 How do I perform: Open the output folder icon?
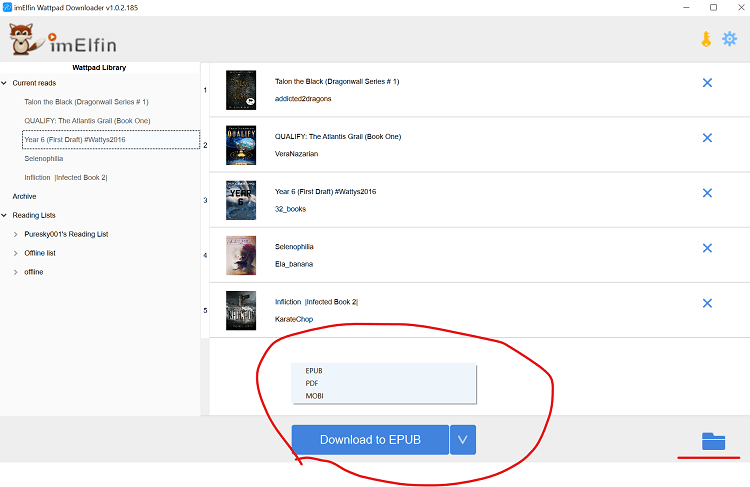(713, 441)
